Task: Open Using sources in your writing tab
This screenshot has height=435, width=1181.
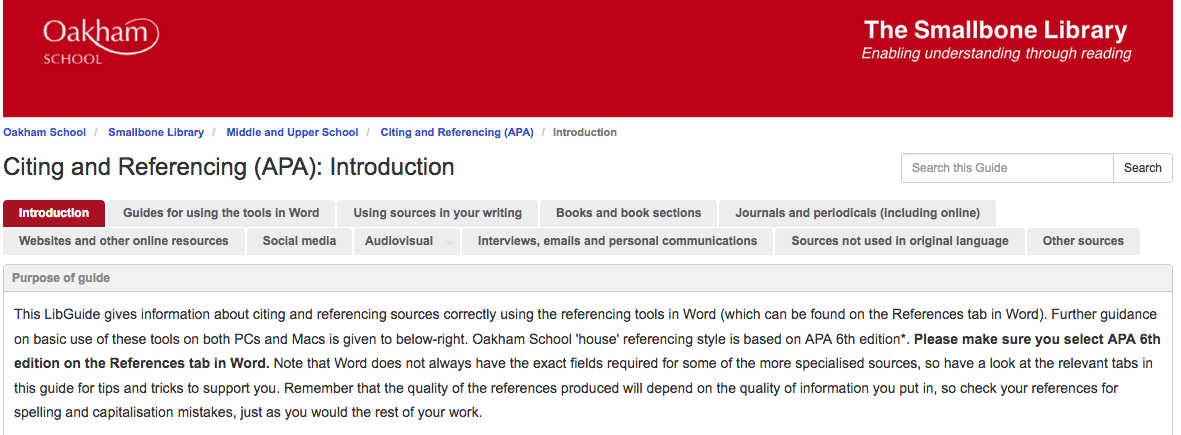Action: 438,213
